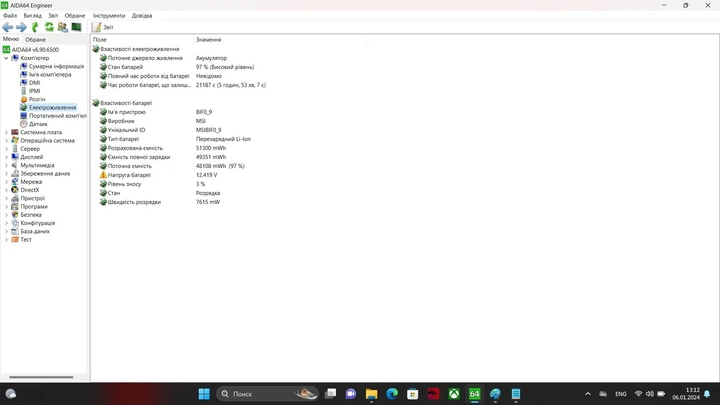Open File Explorer from taskbar
This screenshot has width=720, height=405.
(371, 394)
